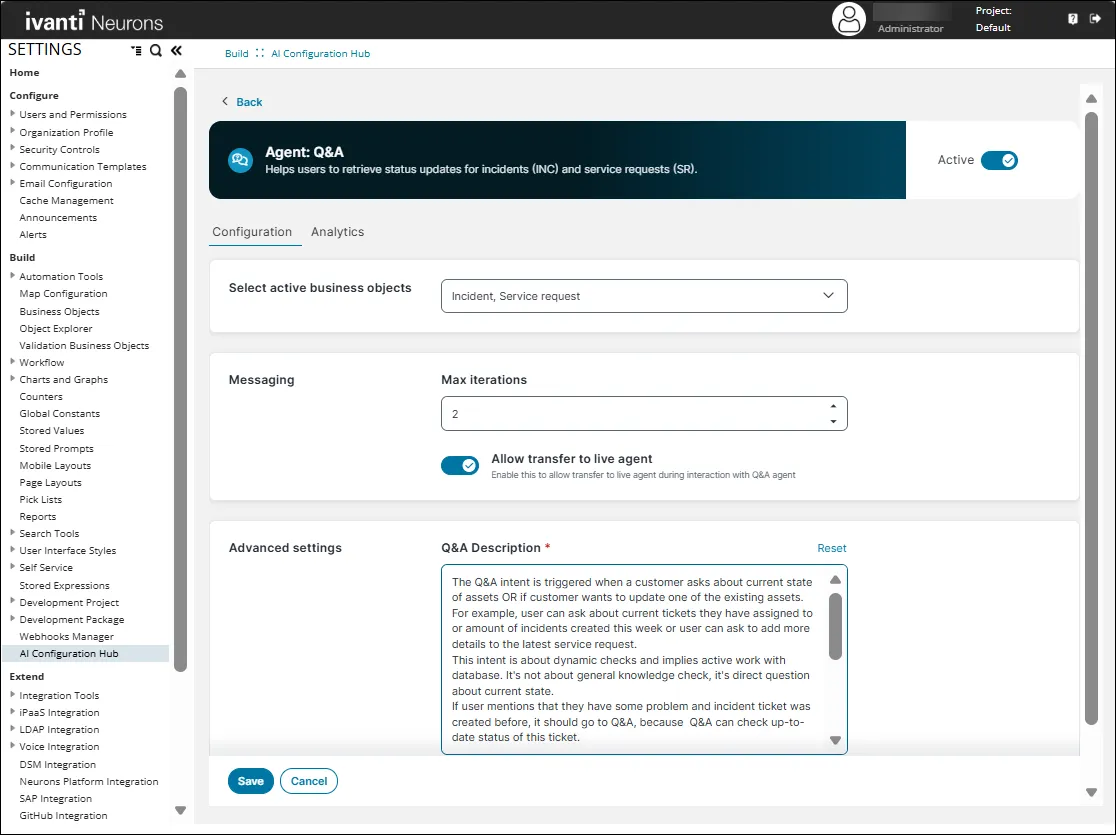Go to Home in settings sidebar

click(x=24, y=73)
